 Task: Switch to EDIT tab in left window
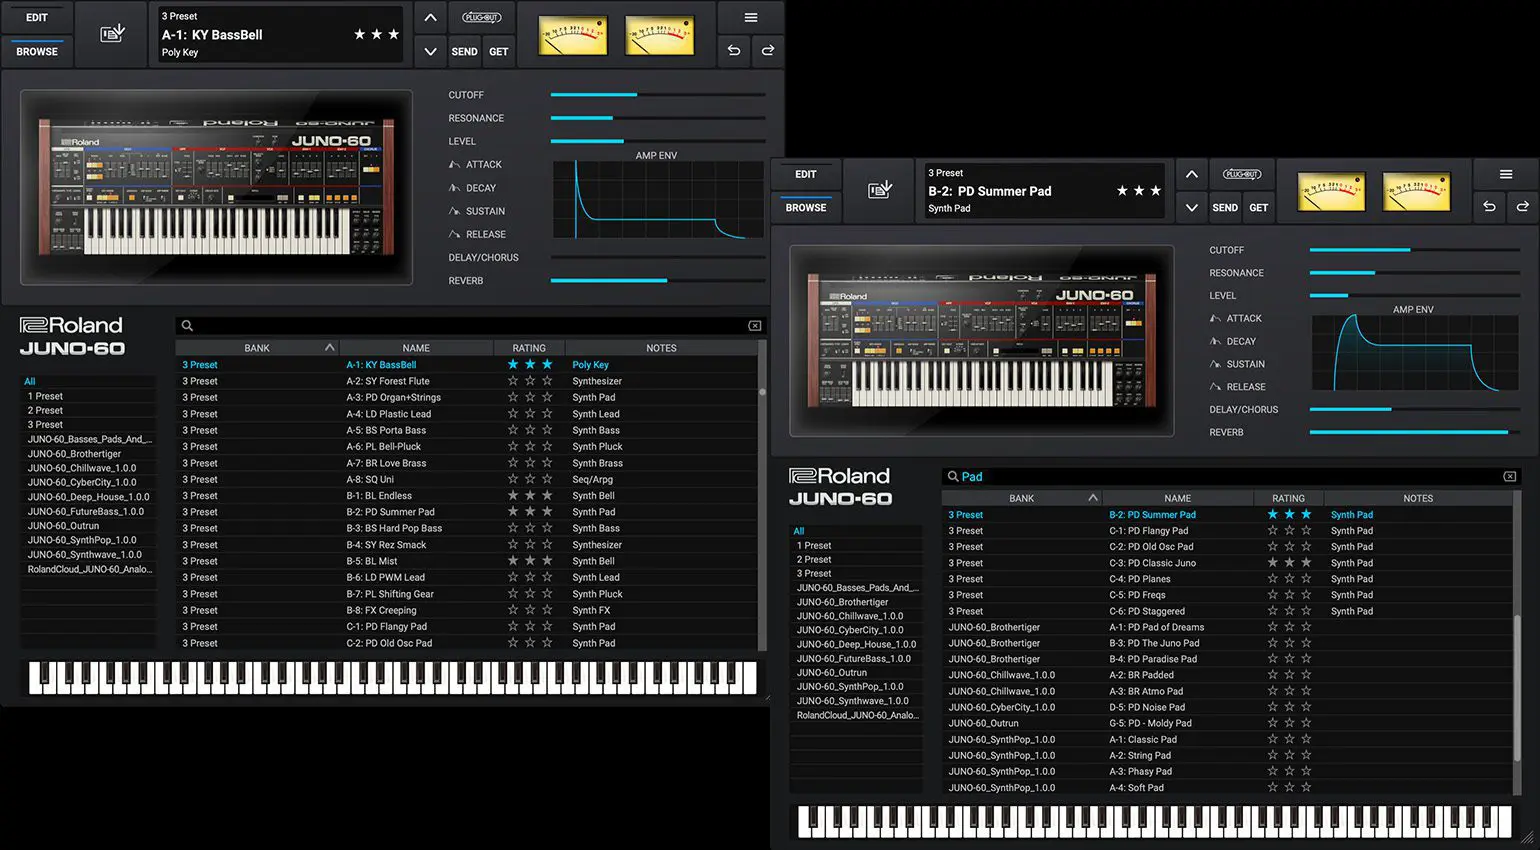click(x=37, y=18)
